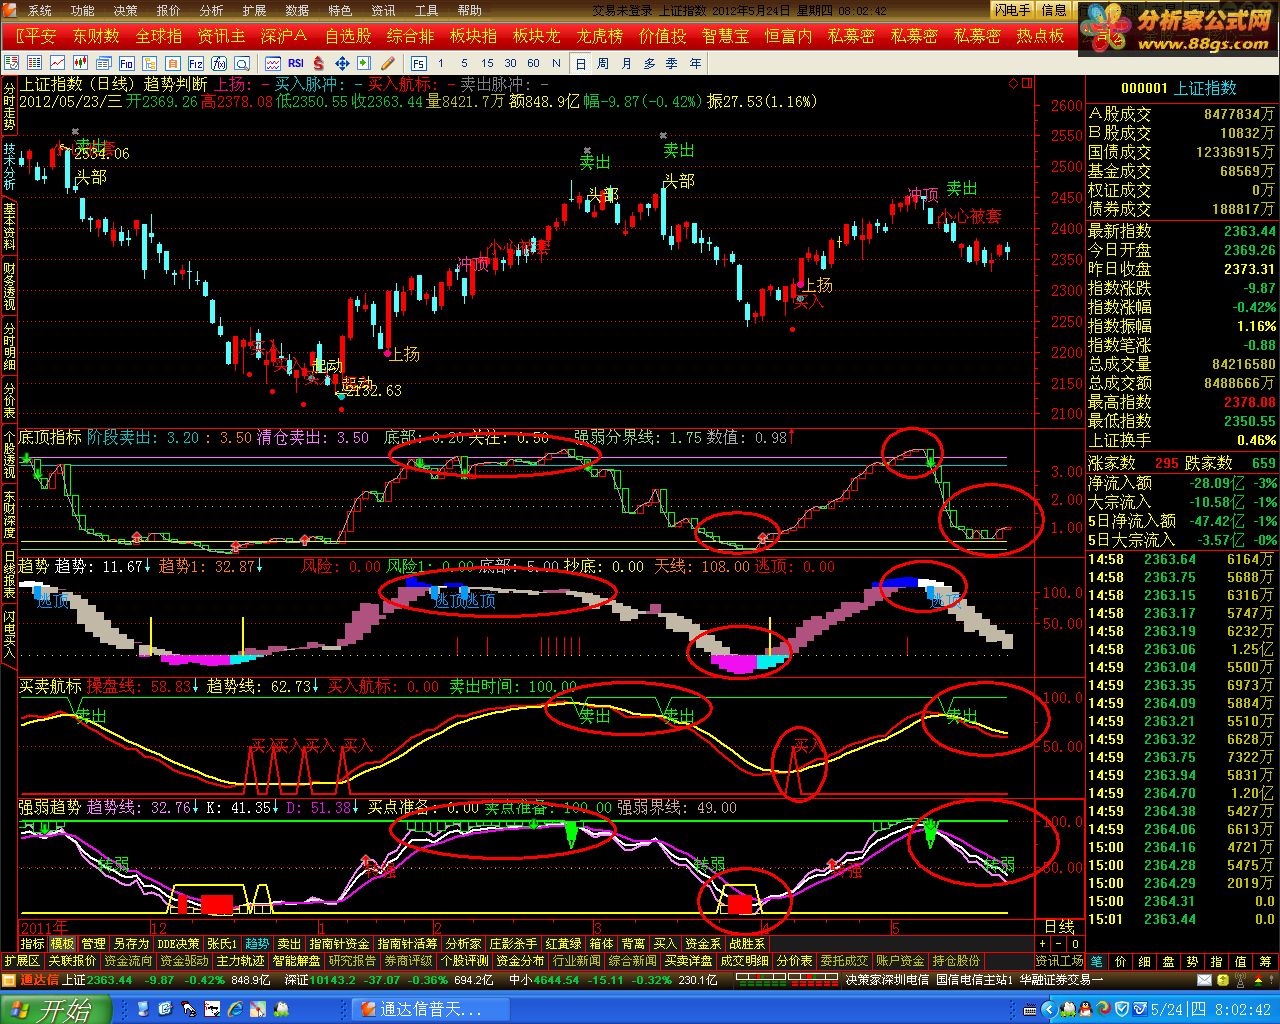This screenshot has width=1280, height=1024.
Task: Click the green arrow box icon
Action: tap(365, 63)
